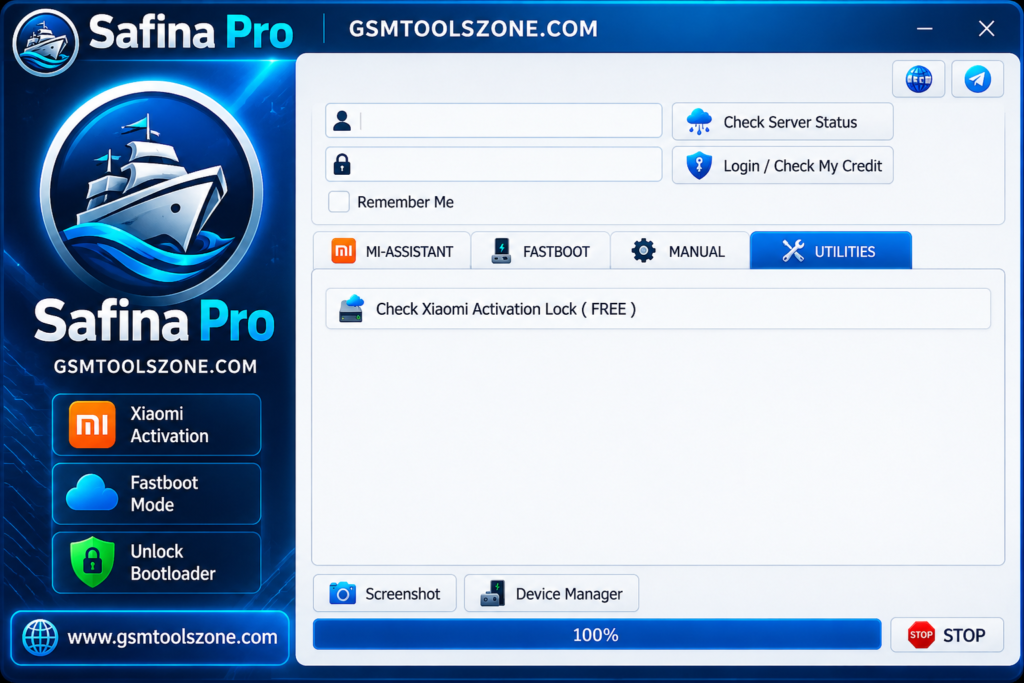Click the green shield lock icon
The height and width of the screenshot is (683, 1024).
coord(92,562)
